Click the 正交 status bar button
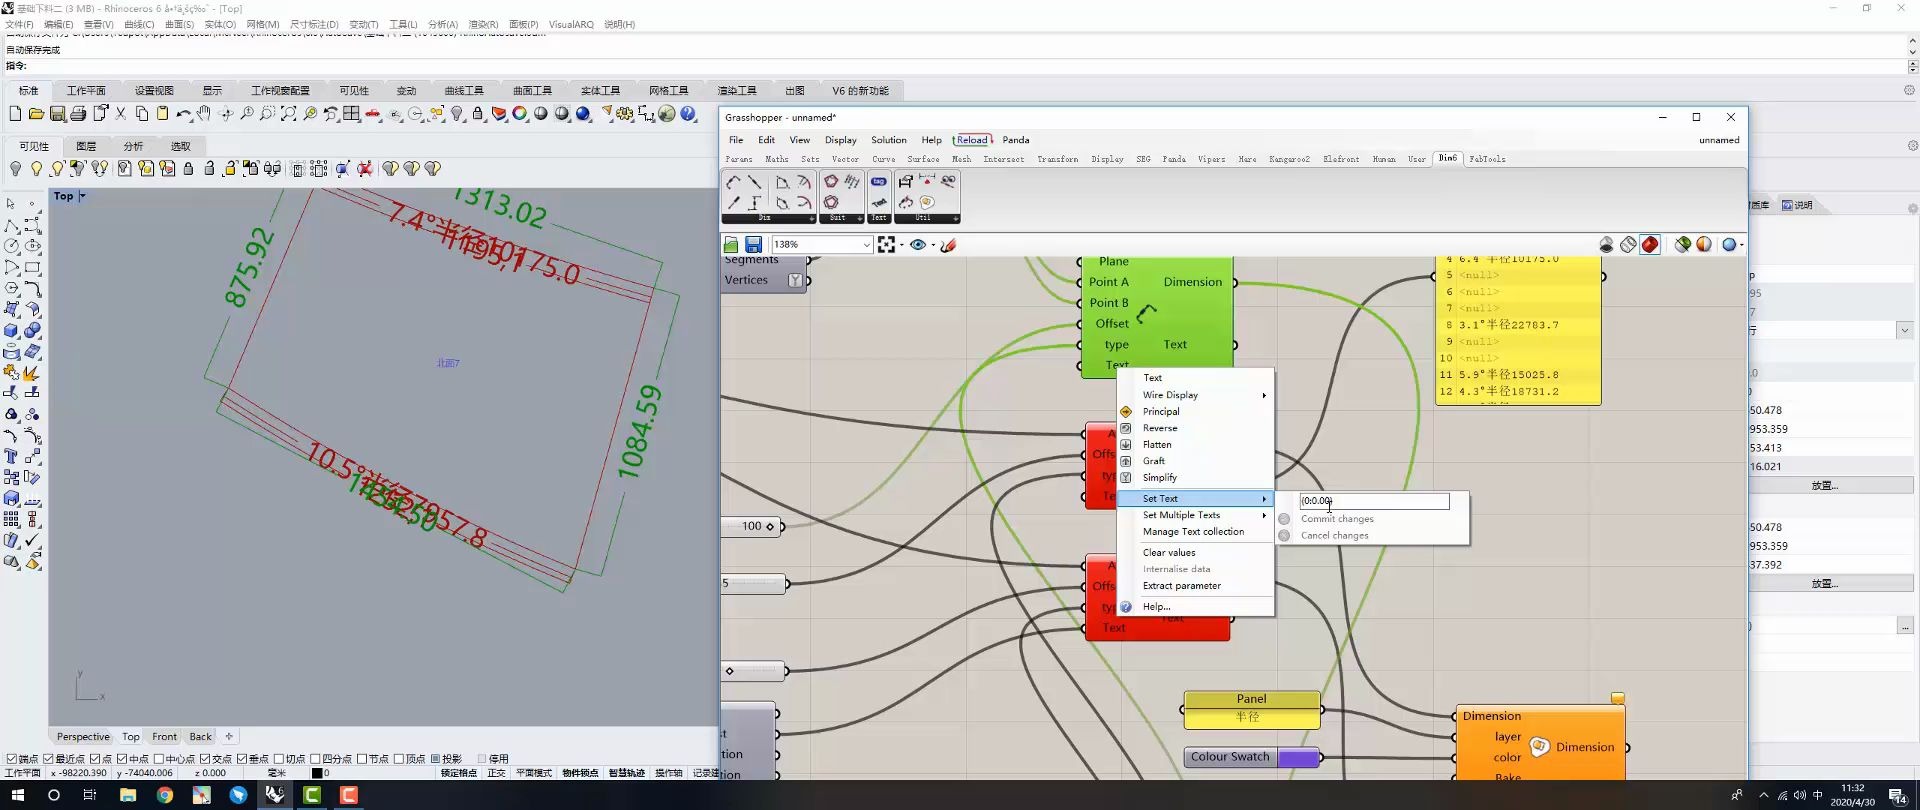1920x810 pixels. (x=496, y=773)
